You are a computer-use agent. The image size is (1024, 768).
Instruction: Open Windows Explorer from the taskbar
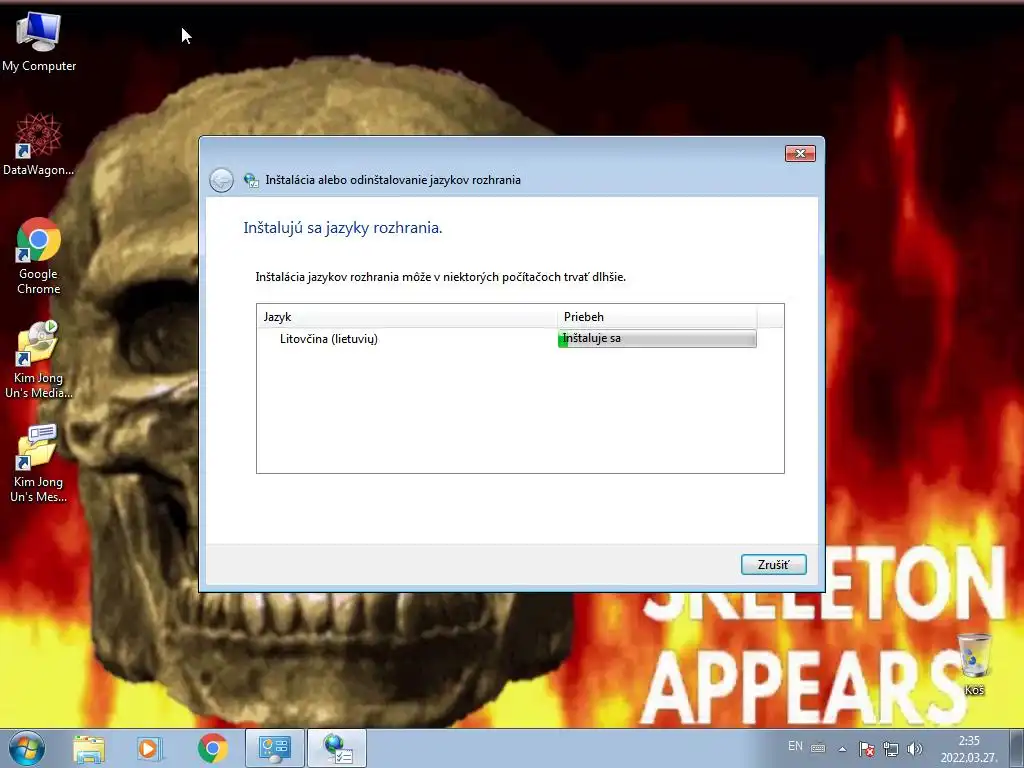point(89,748)
